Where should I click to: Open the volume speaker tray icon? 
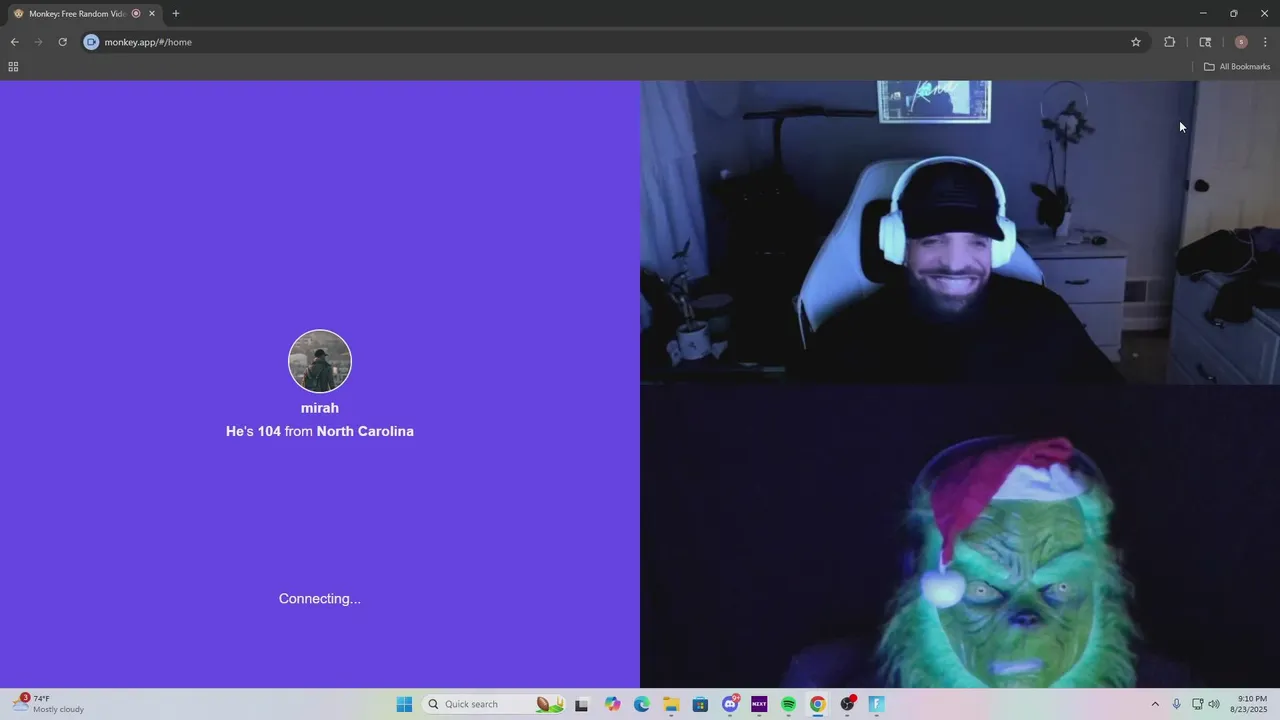tap(1214, 704)
